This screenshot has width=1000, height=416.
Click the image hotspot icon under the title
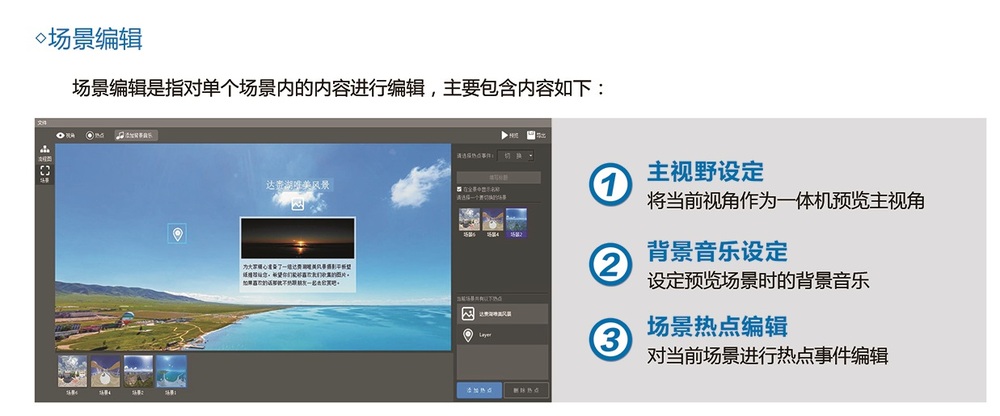(297, 205)
